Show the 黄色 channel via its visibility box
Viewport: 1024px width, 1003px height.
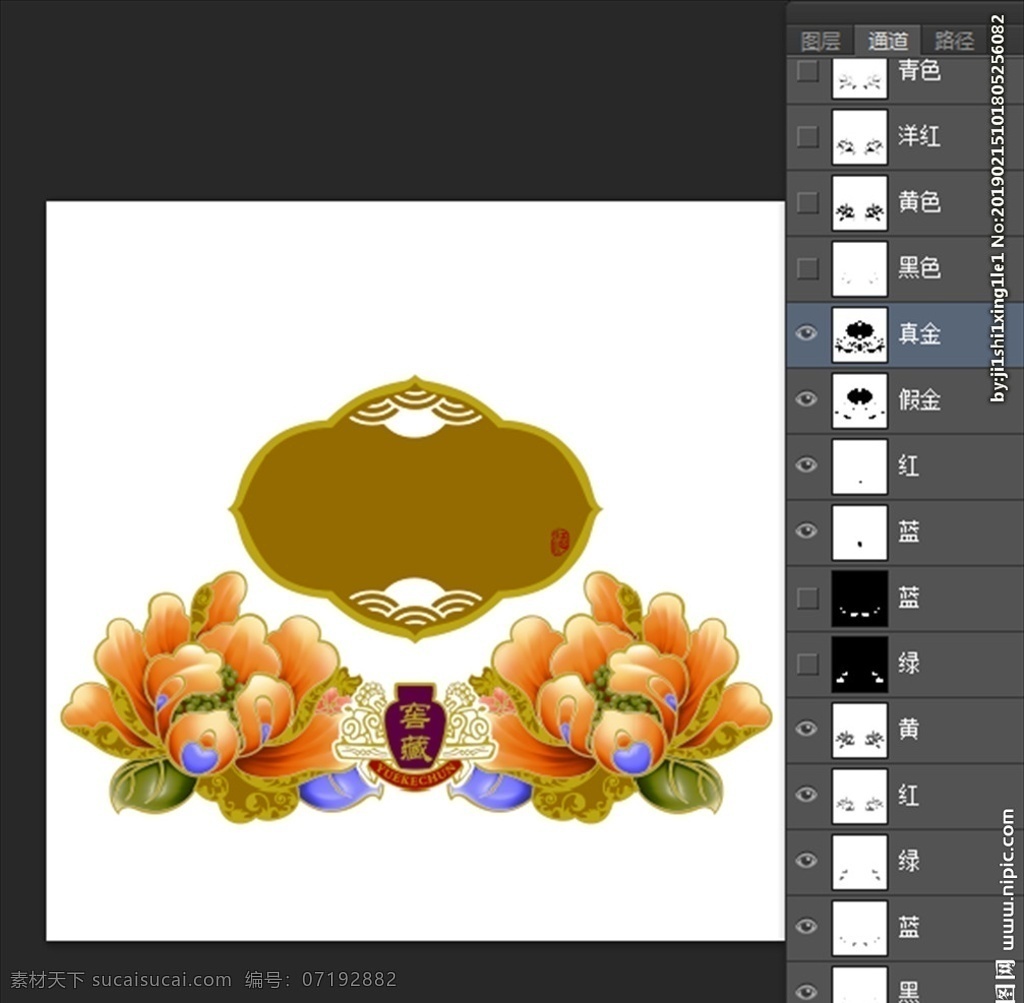pos(808,202)
